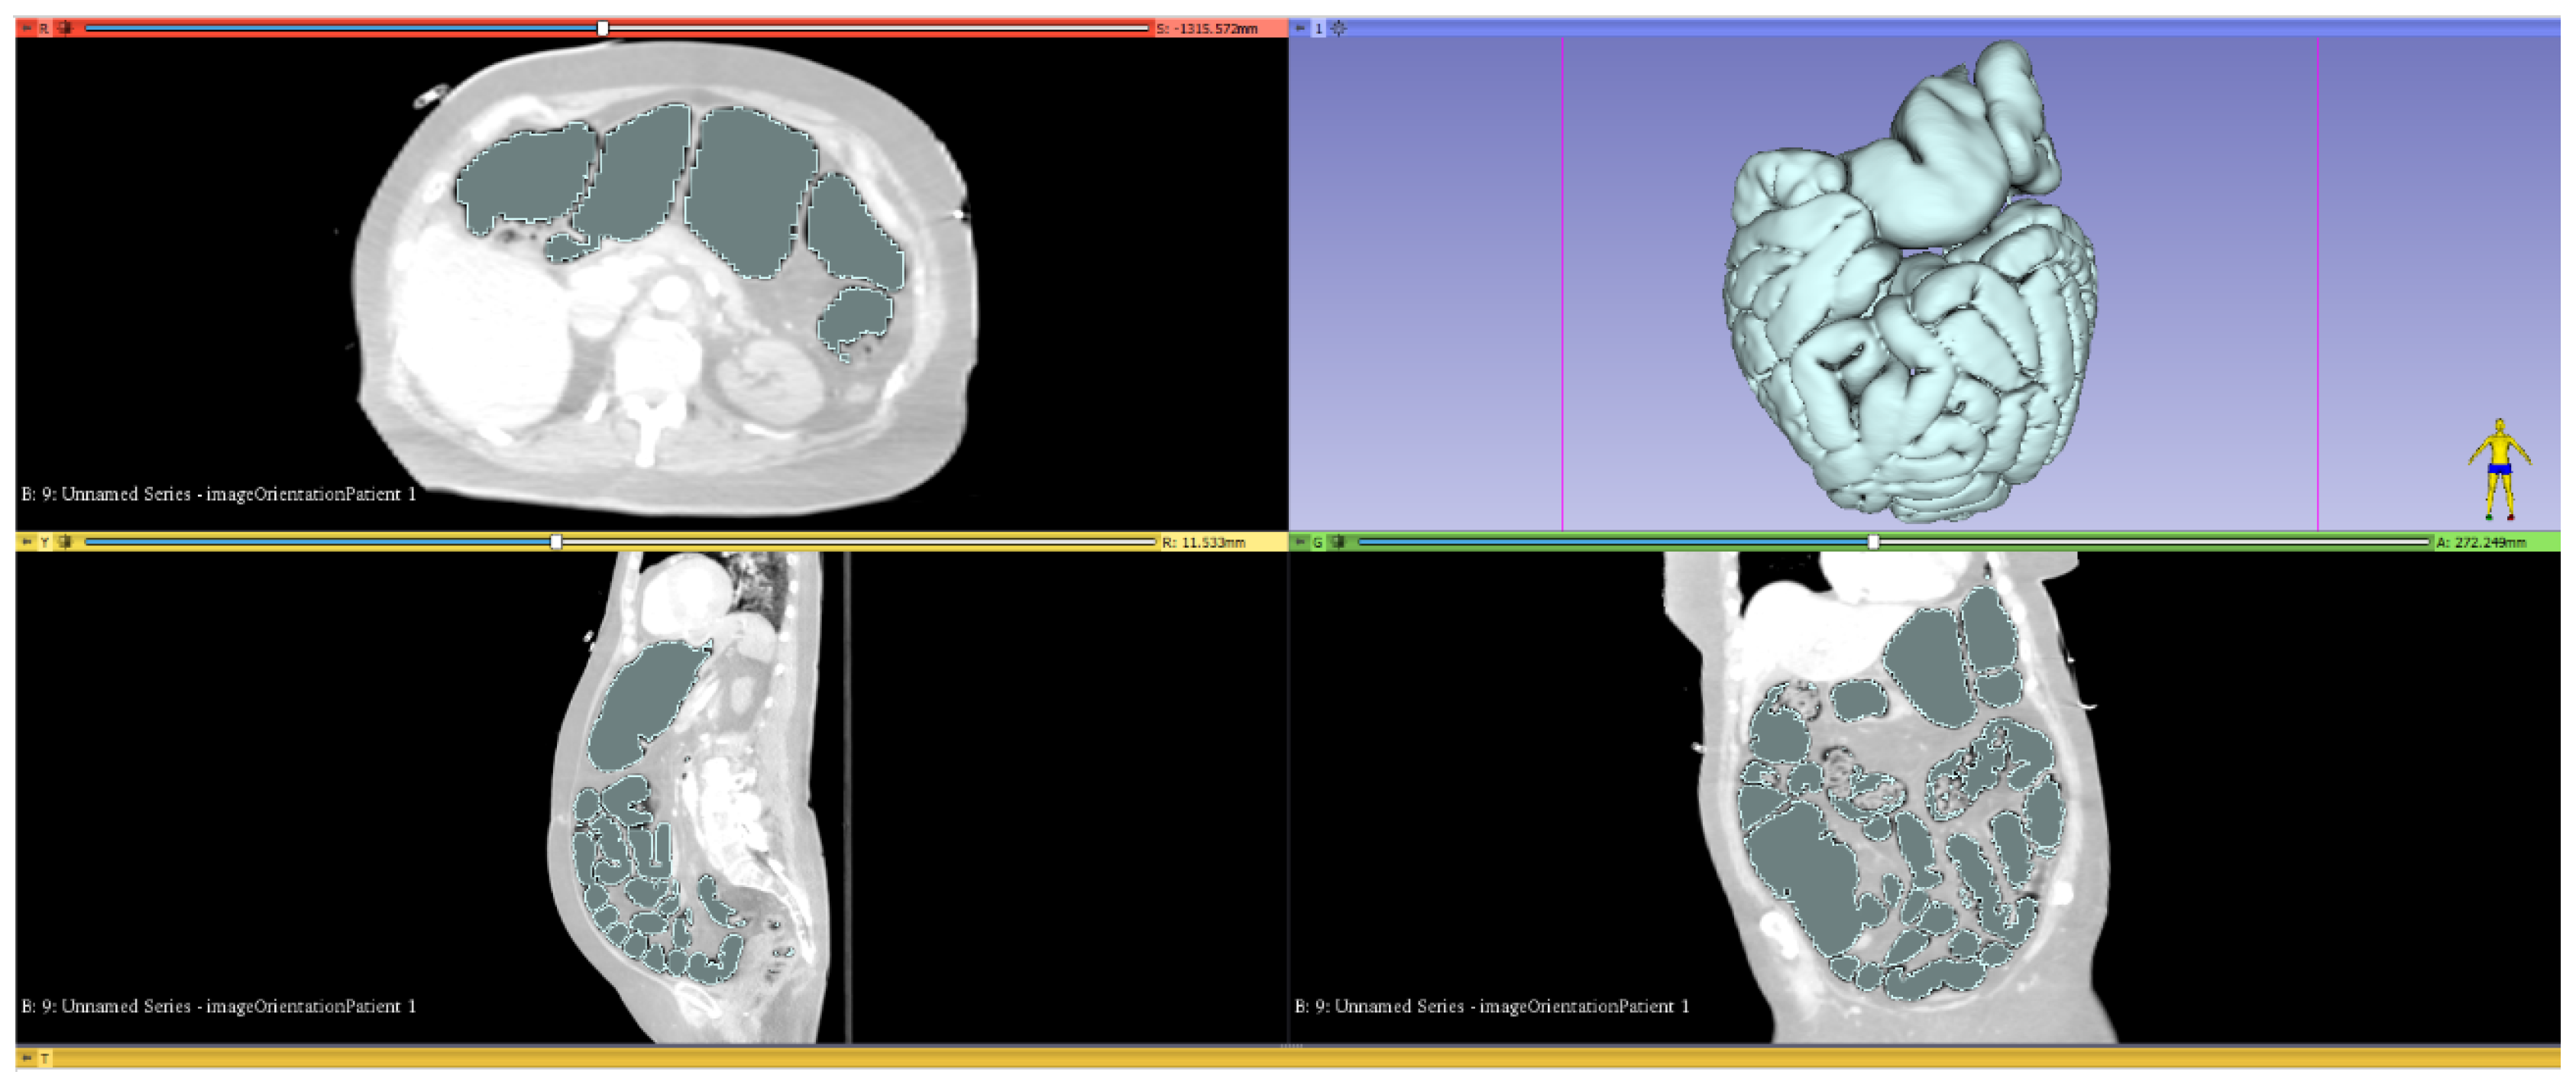The image size is (2576, 1088).
Task: Click the pin icon in bottom 'T' bar
Action: coord(27,1058)
